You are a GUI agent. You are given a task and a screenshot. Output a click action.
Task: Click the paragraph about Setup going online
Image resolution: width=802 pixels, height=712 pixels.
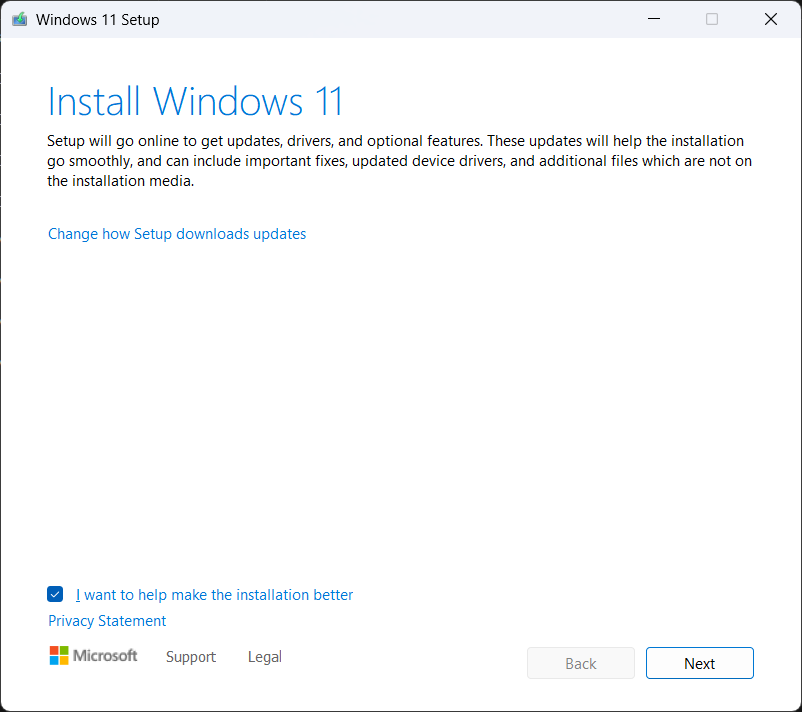point(399,161)
